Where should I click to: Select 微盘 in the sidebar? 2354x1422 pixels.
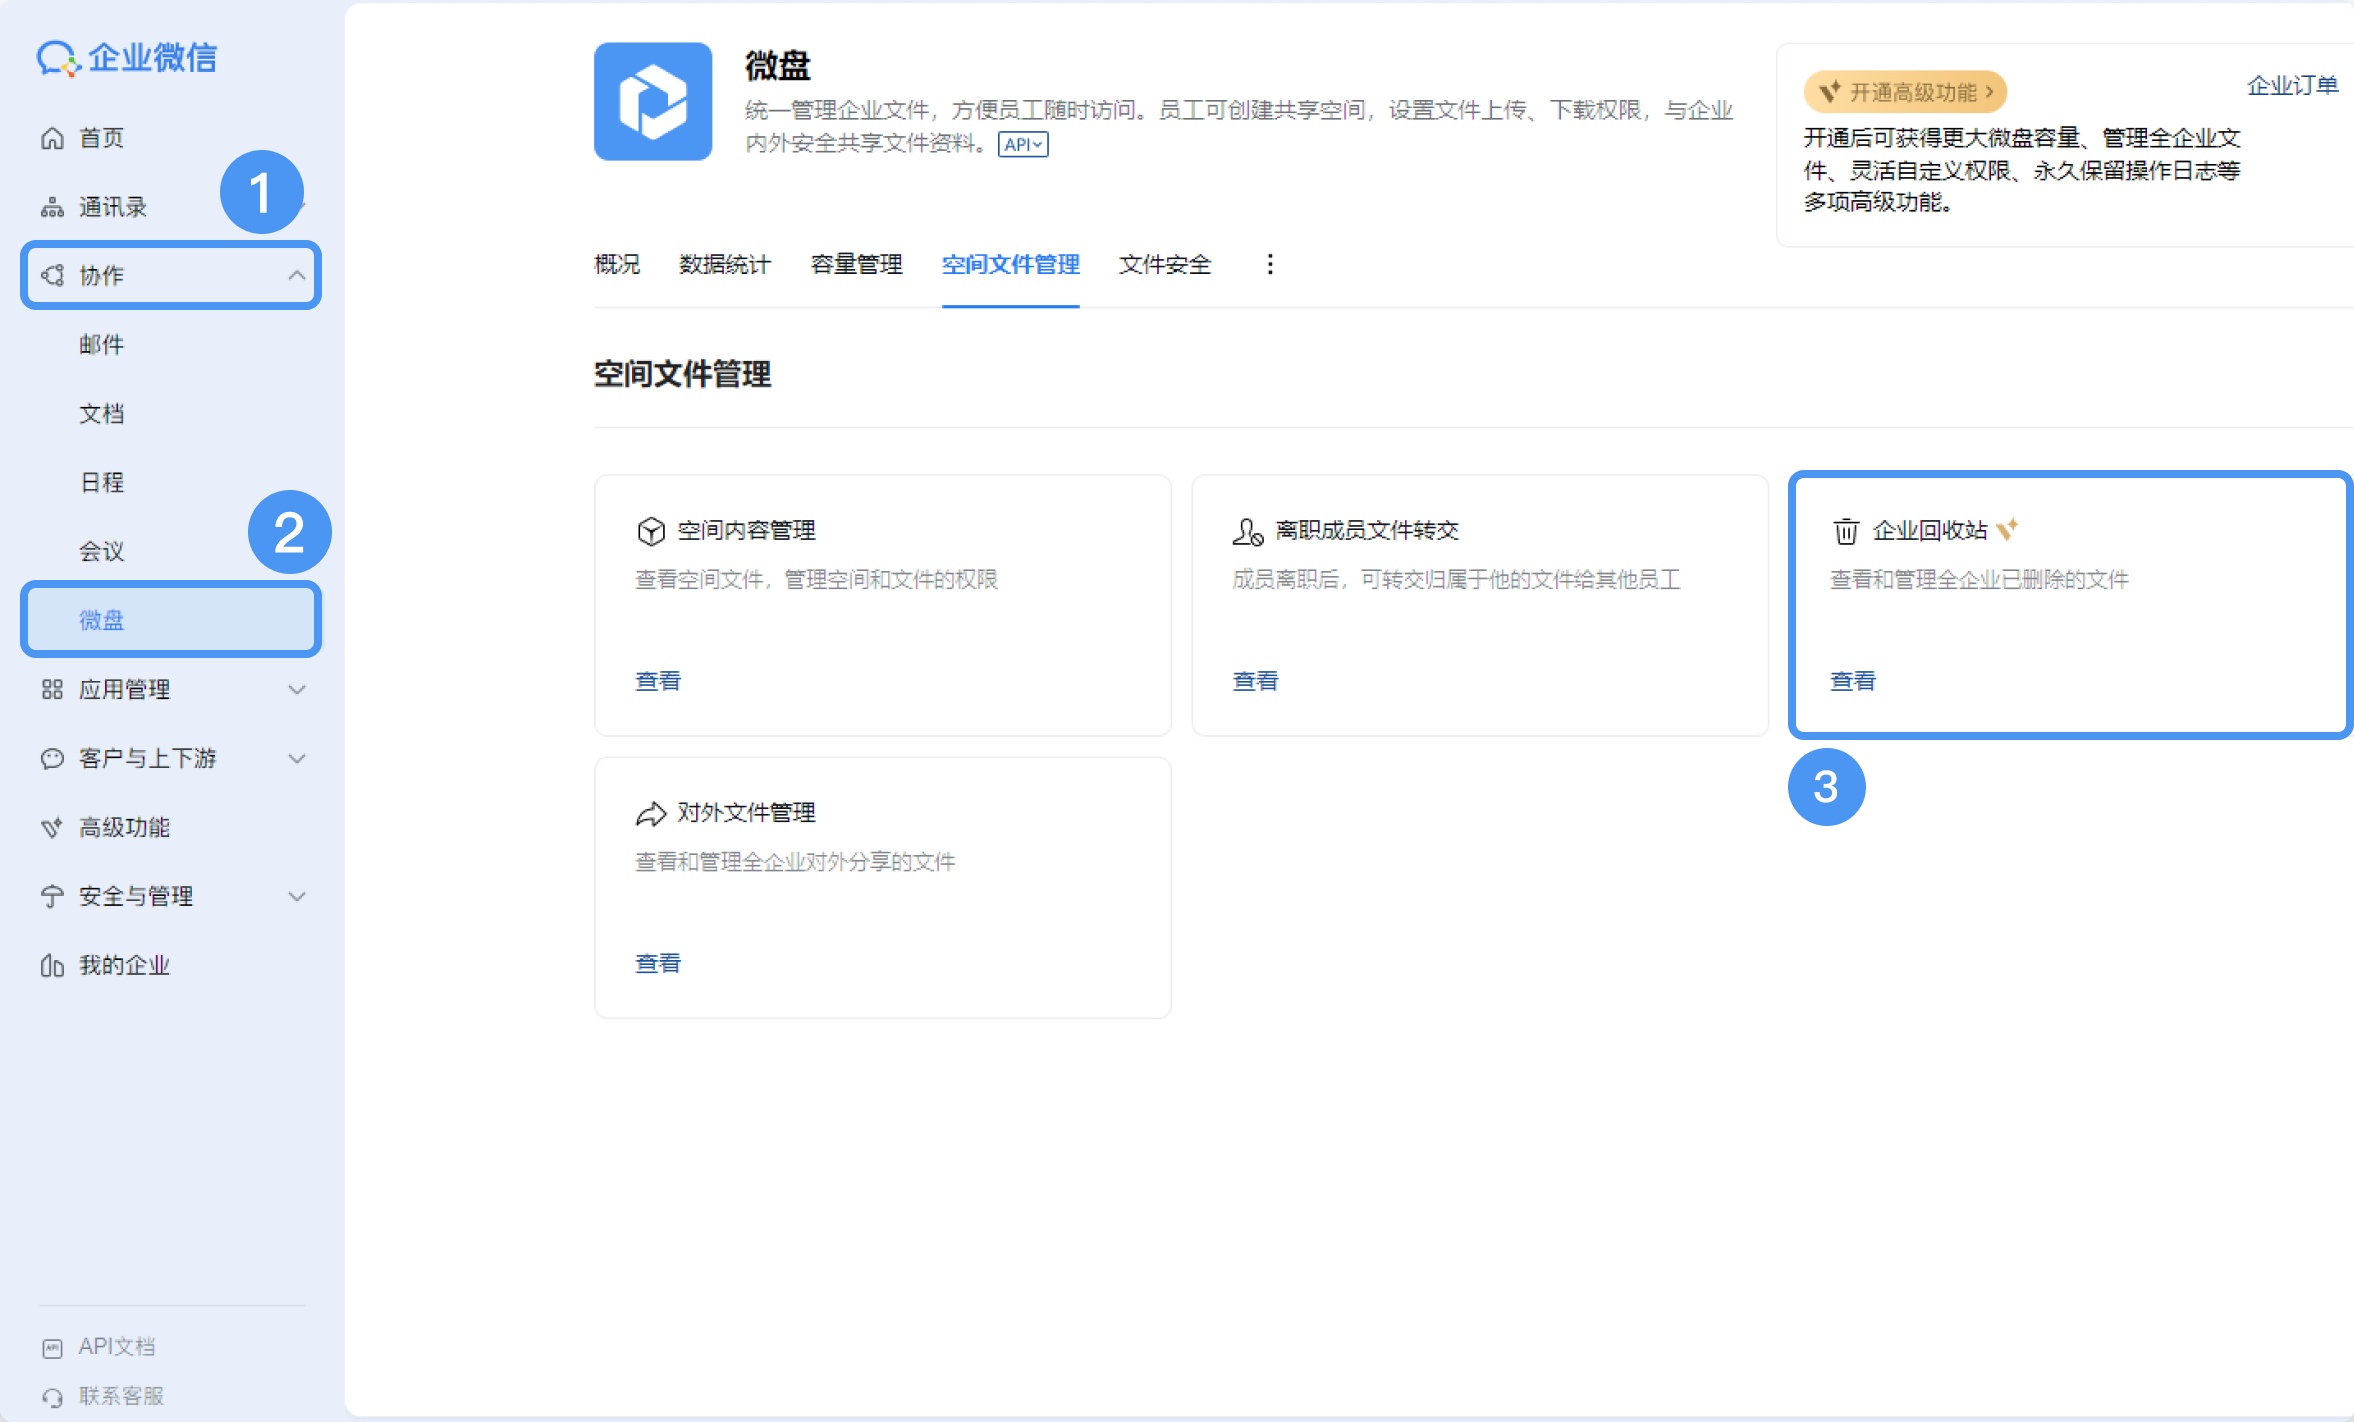[170, 620]
